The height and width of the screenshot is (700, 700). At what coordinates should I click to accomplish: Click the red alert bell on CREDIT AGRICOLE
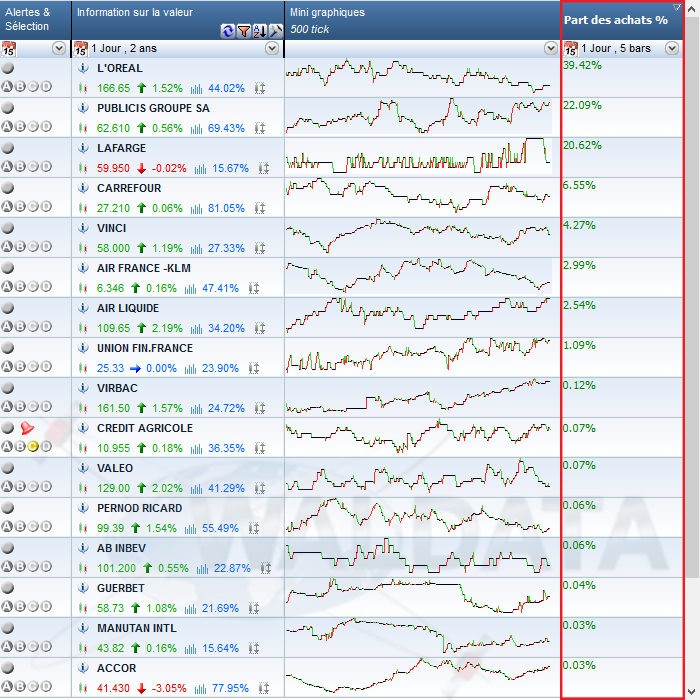coord(27,428)
